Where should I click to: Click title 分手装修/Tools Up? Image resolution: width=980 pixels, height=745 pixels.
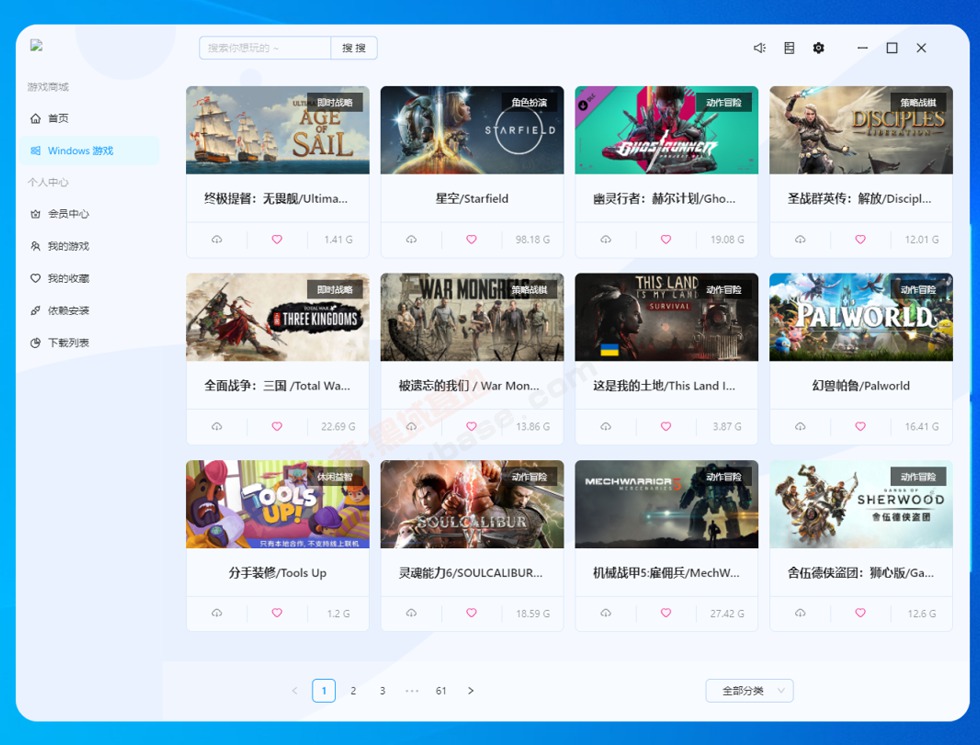pos(278,572)
